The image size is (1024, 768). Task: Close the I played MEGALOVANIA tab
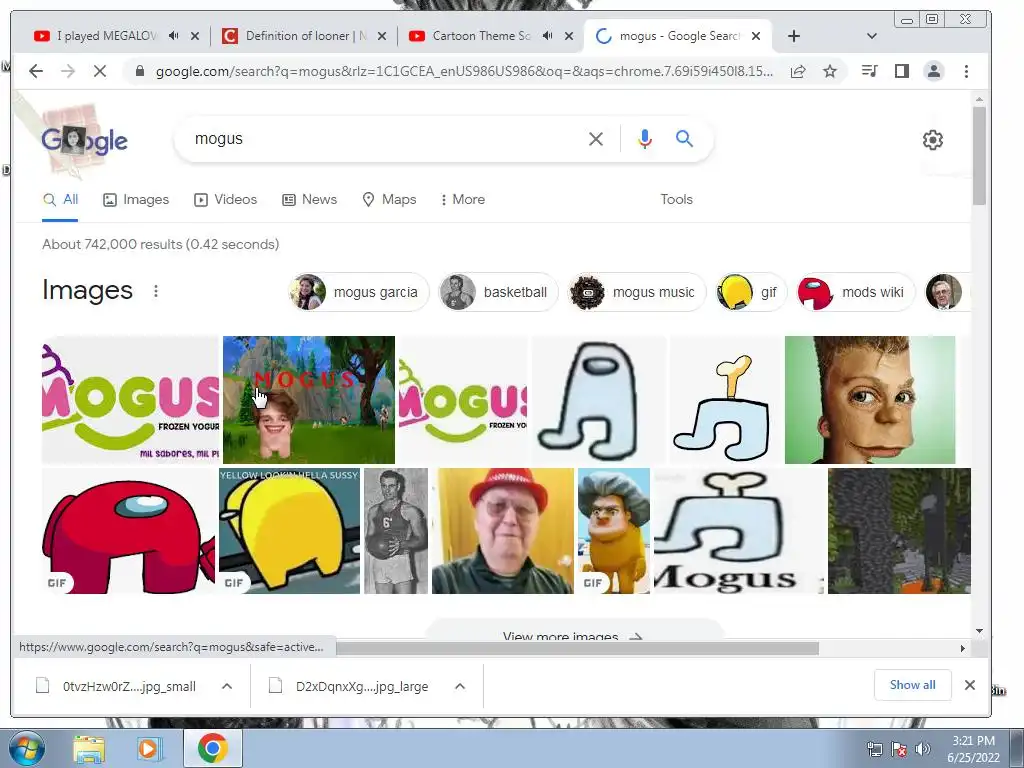195,36
